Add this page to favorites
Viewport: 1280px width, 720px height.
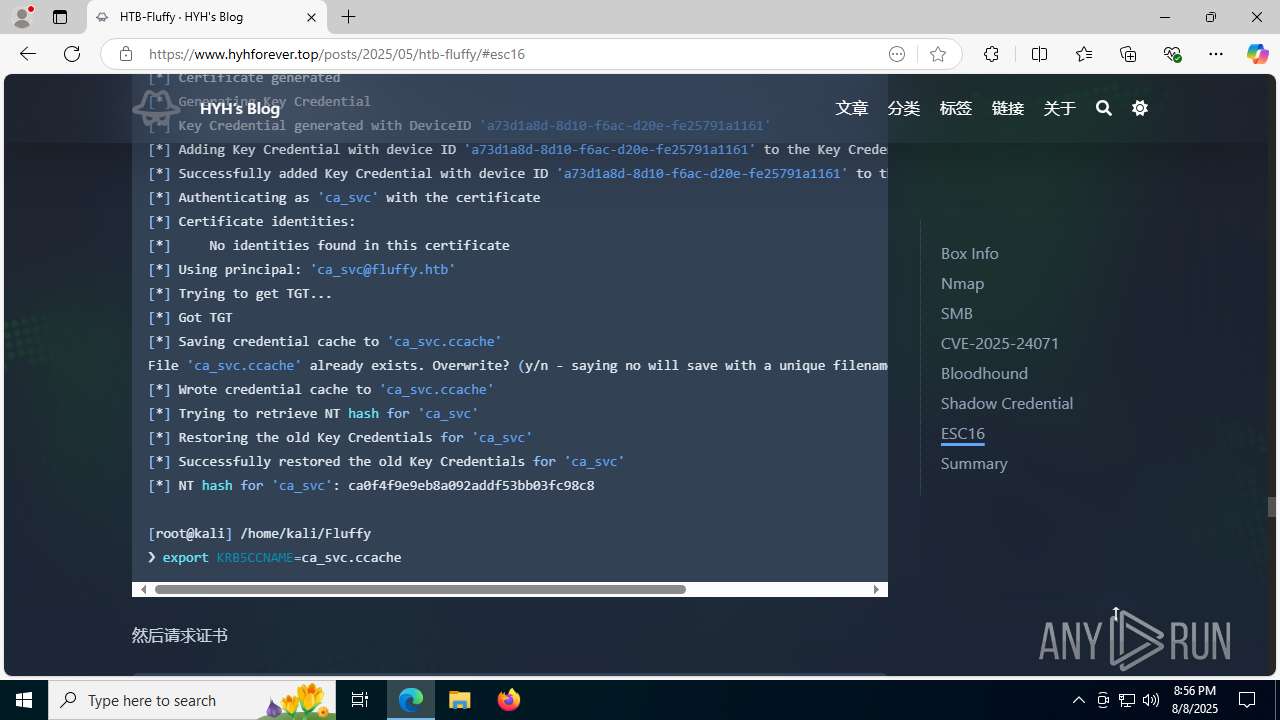click(937, 54)
